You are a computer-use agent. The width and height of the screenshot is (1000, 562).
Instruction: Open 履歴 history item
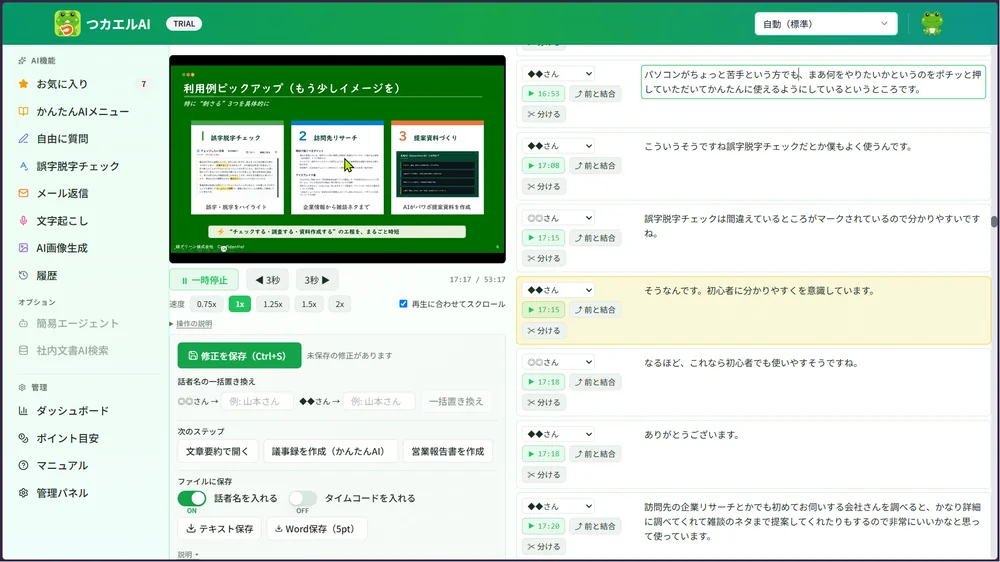pyautogui.click(x=84, y=276)
